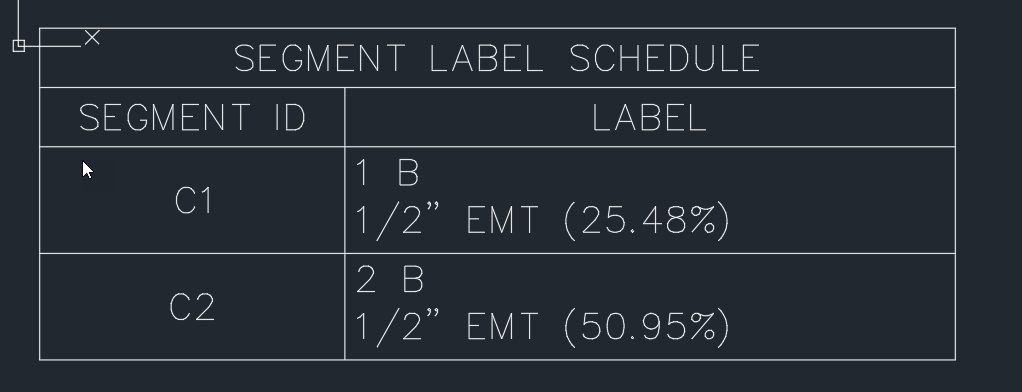This screenshot has width=1022, height=392.
Task: Click the X axis marker icon
Action: point(93,38)
